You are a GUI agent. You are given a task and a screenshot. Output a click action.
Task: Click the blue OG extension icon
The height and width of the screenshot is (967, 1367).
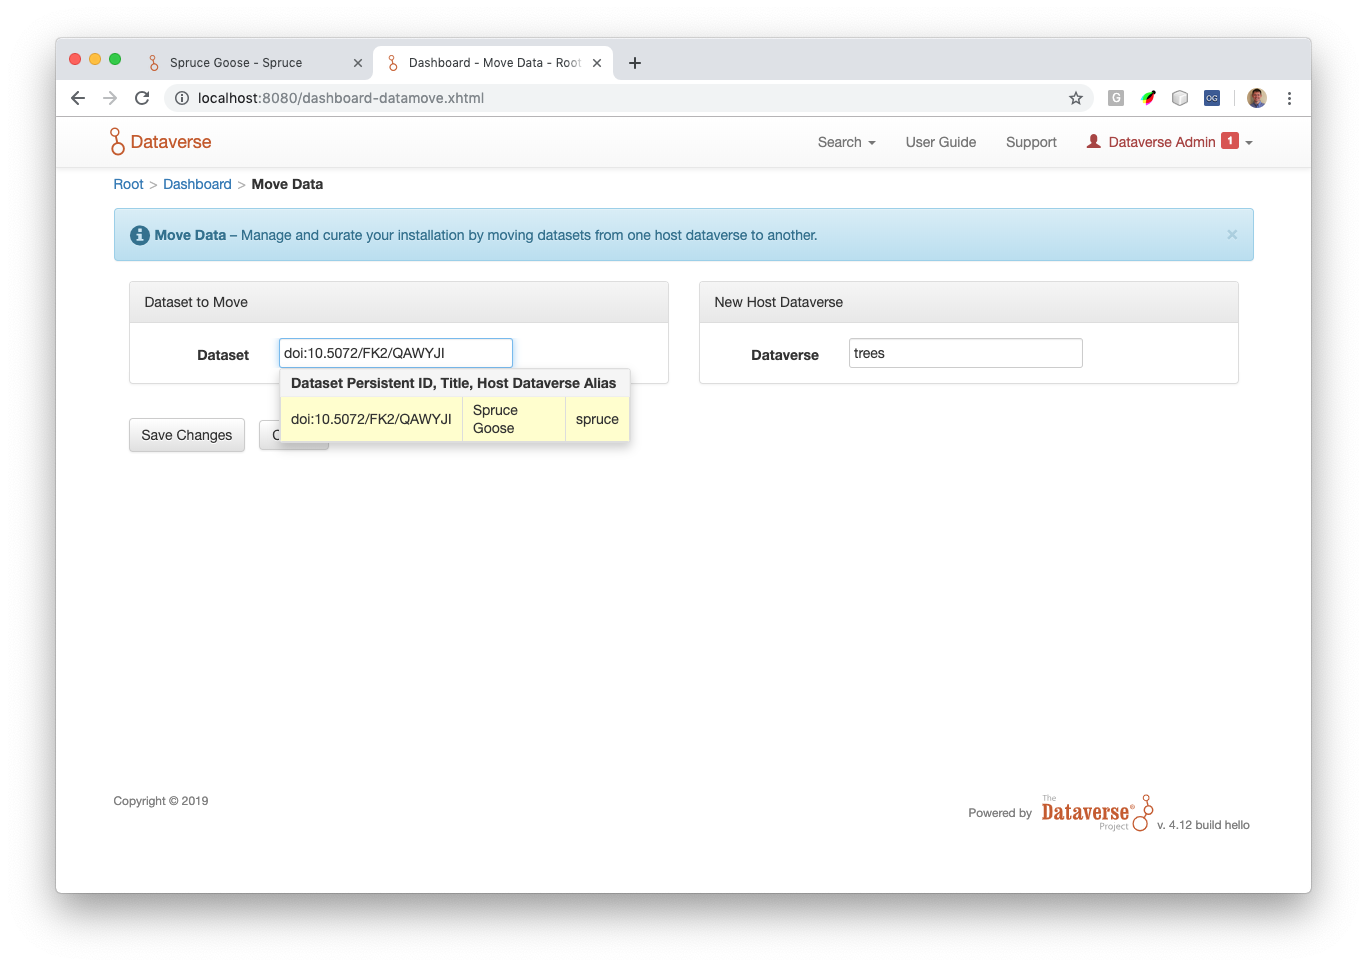click(x=1212, y=98)
